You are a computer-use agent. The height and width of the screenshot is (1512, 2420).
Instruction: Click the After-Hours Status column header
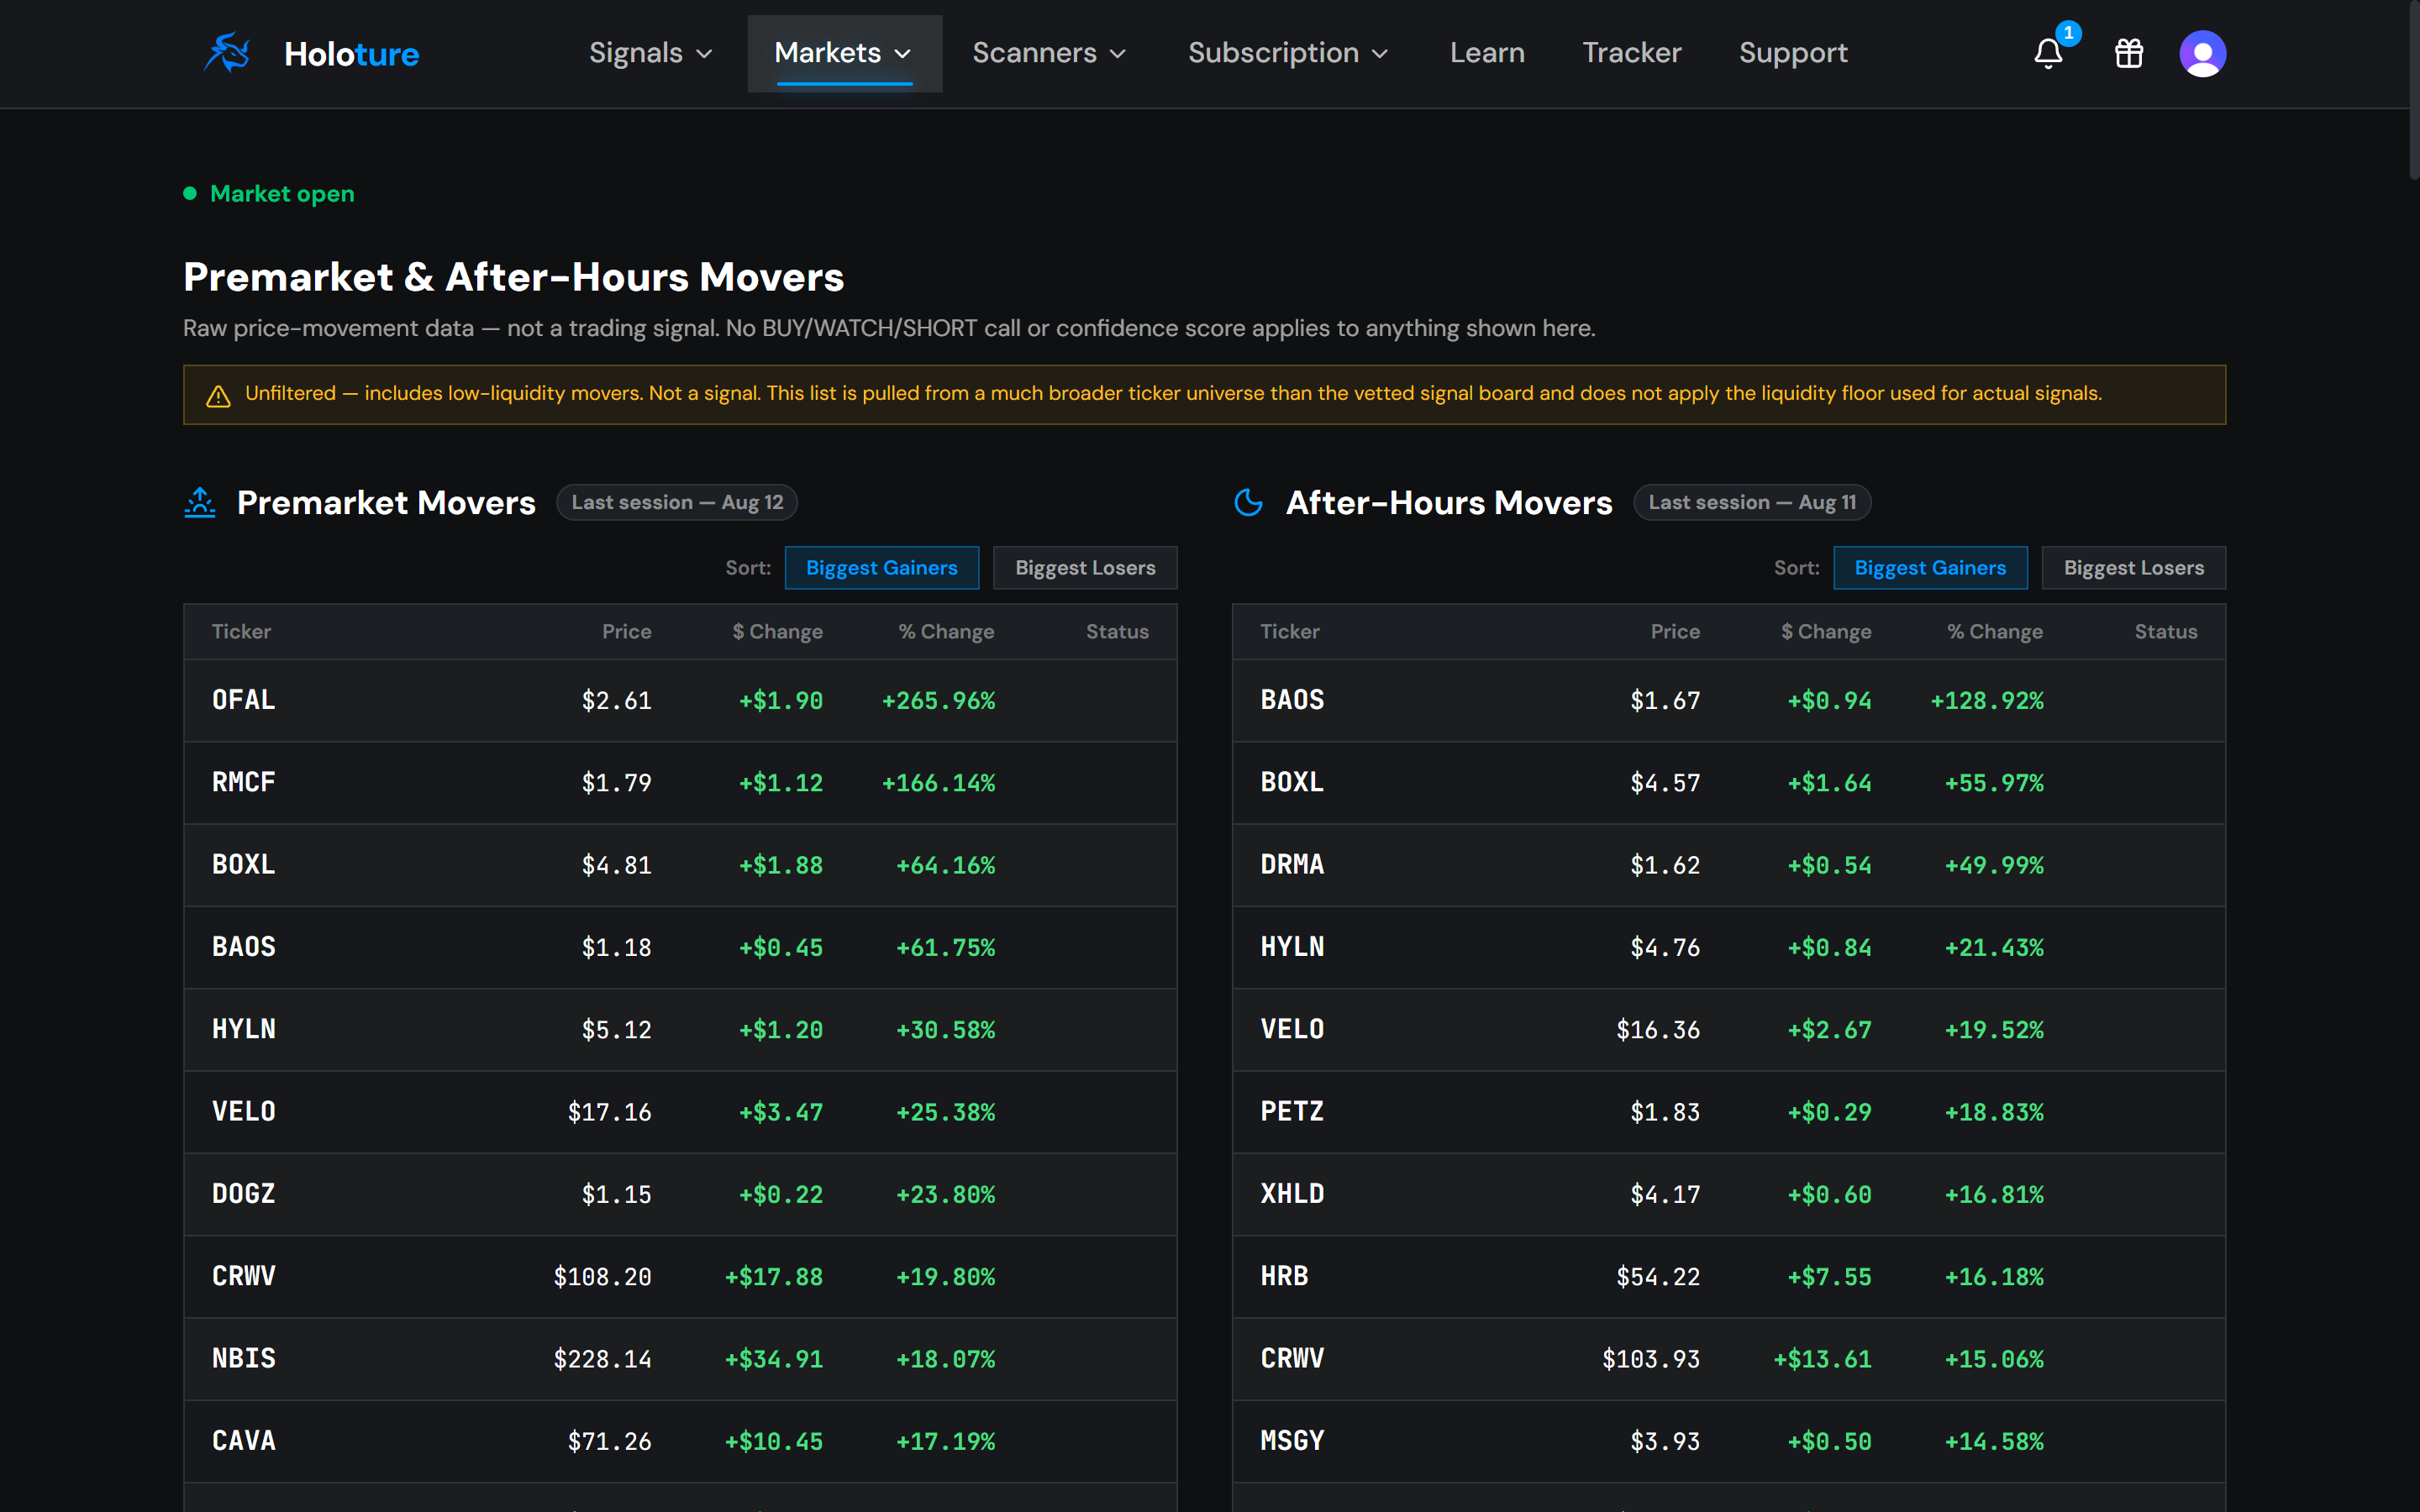[x=2166, y=631]
